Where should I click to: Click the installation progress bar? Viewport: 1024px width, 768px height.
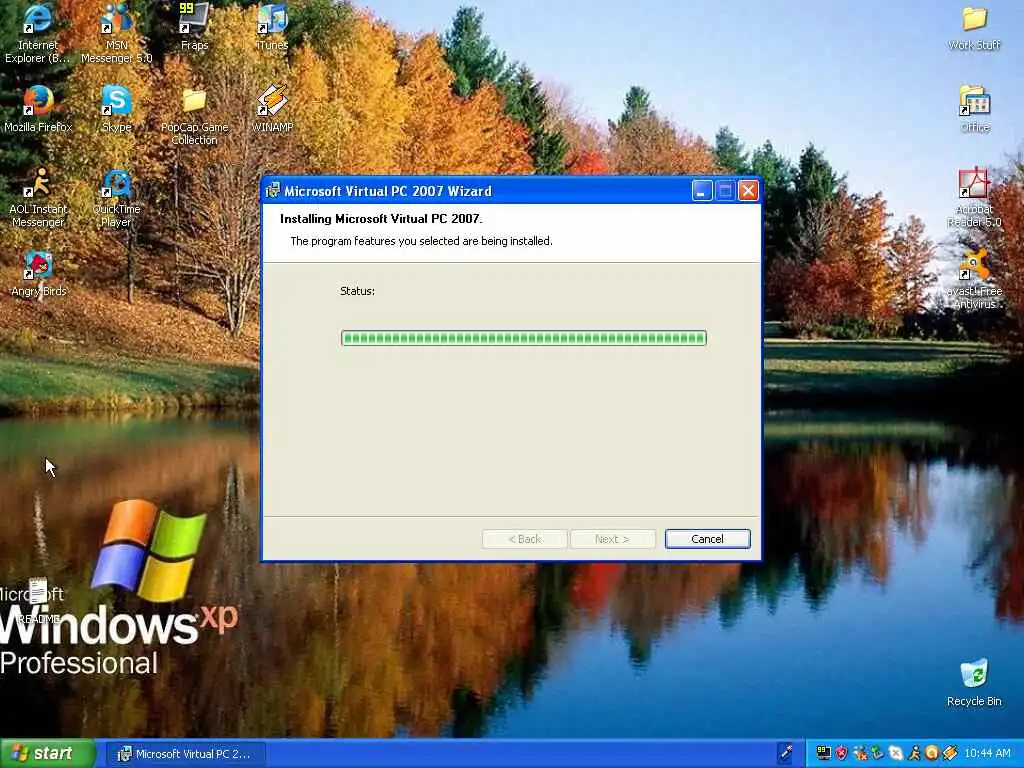[x=524, y=338]
